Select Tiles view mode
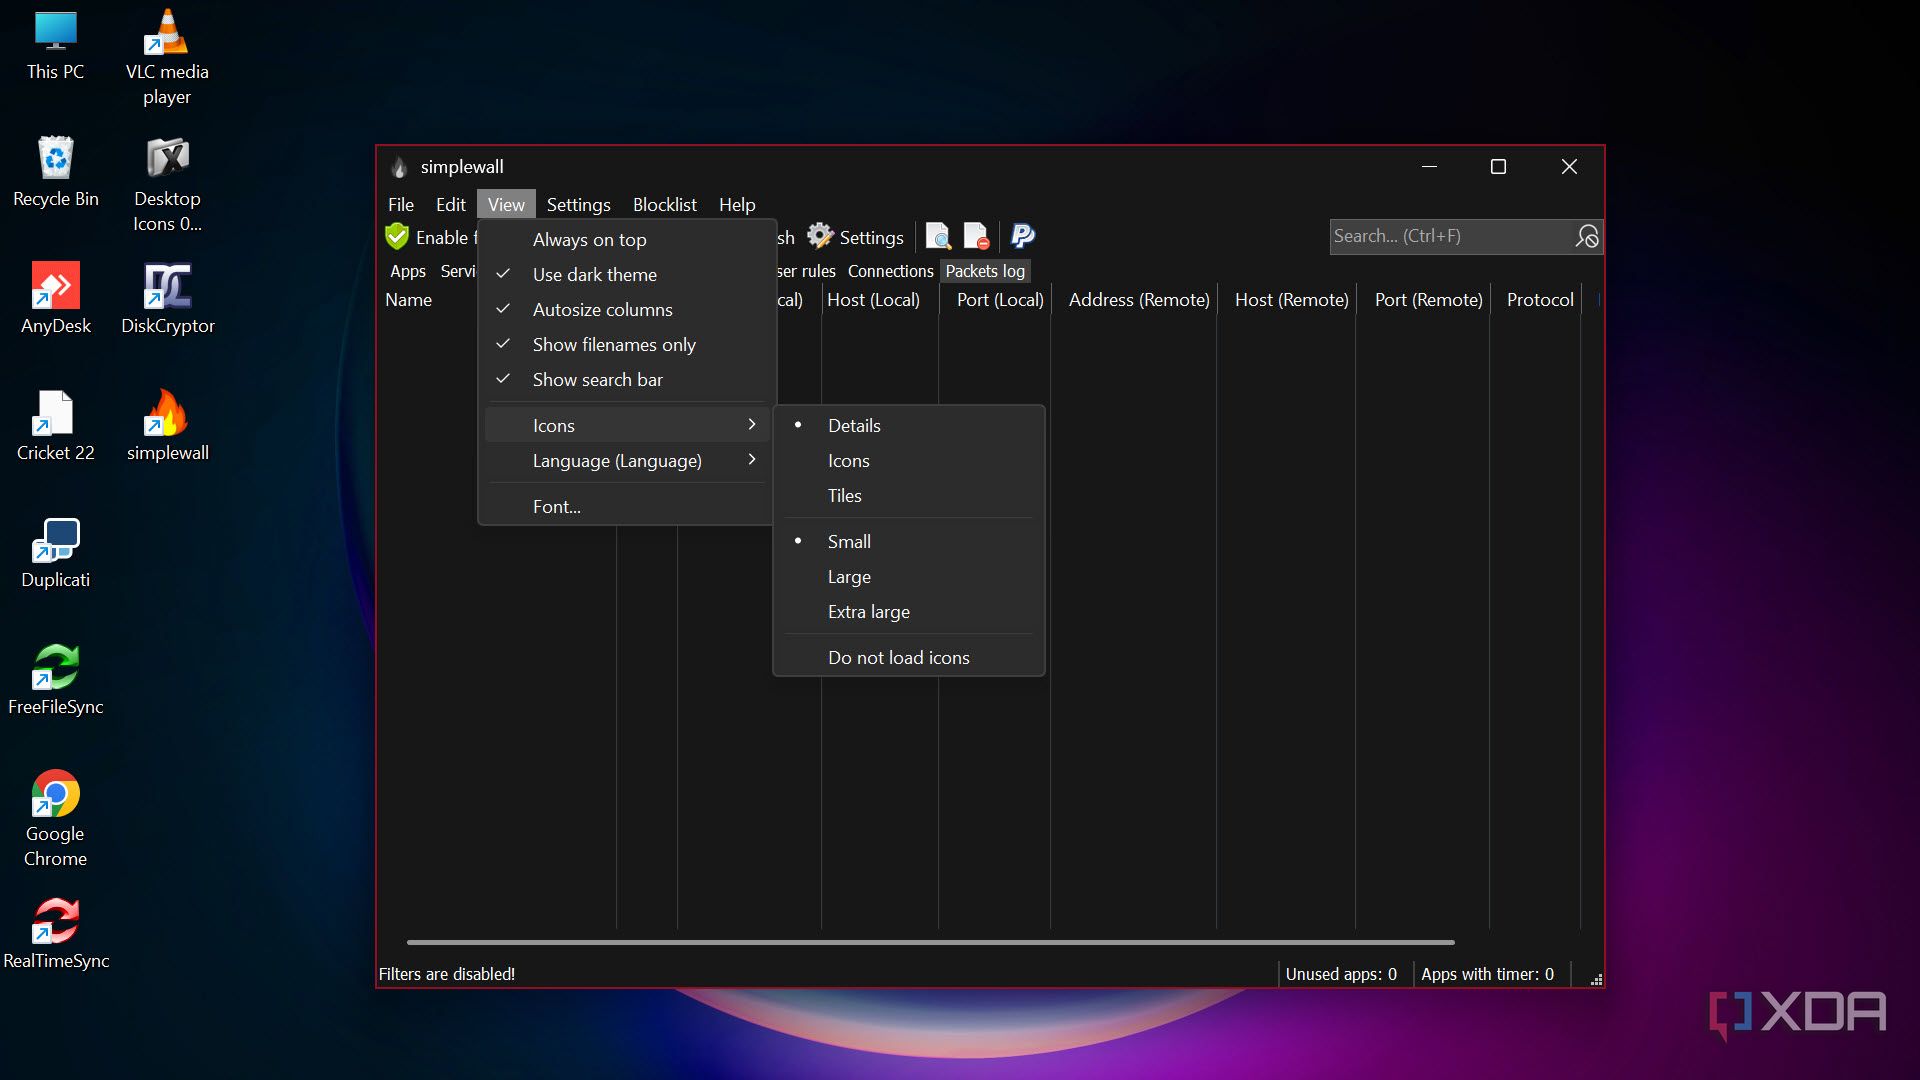Viewport: 1920px width, 1080px height. pyautogui.click(x=845, y=495)
